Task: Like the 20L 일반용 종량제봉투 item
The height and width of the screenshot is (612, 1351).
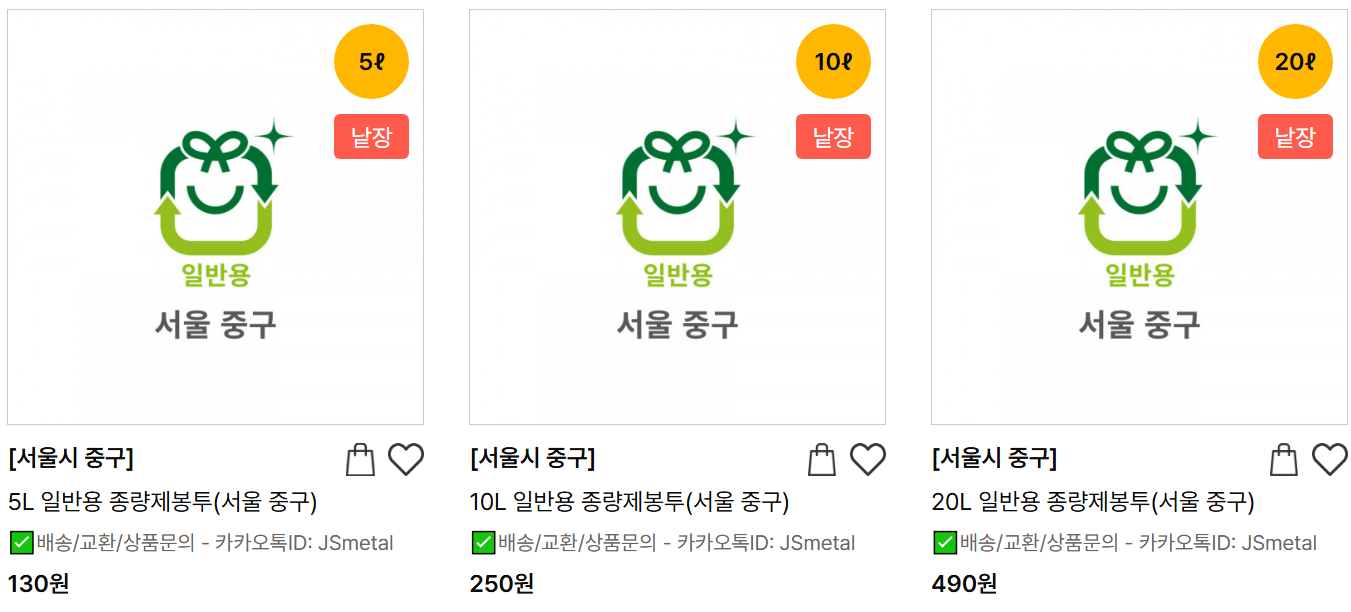Action: point(1330,460)
